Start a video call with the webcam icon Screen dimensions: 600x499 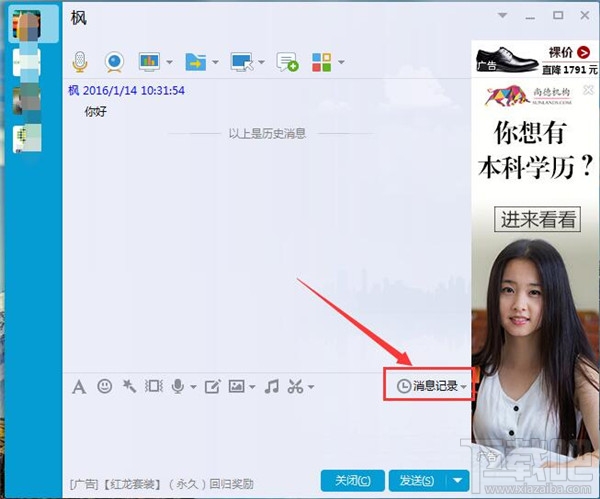(x=114, y=62)
